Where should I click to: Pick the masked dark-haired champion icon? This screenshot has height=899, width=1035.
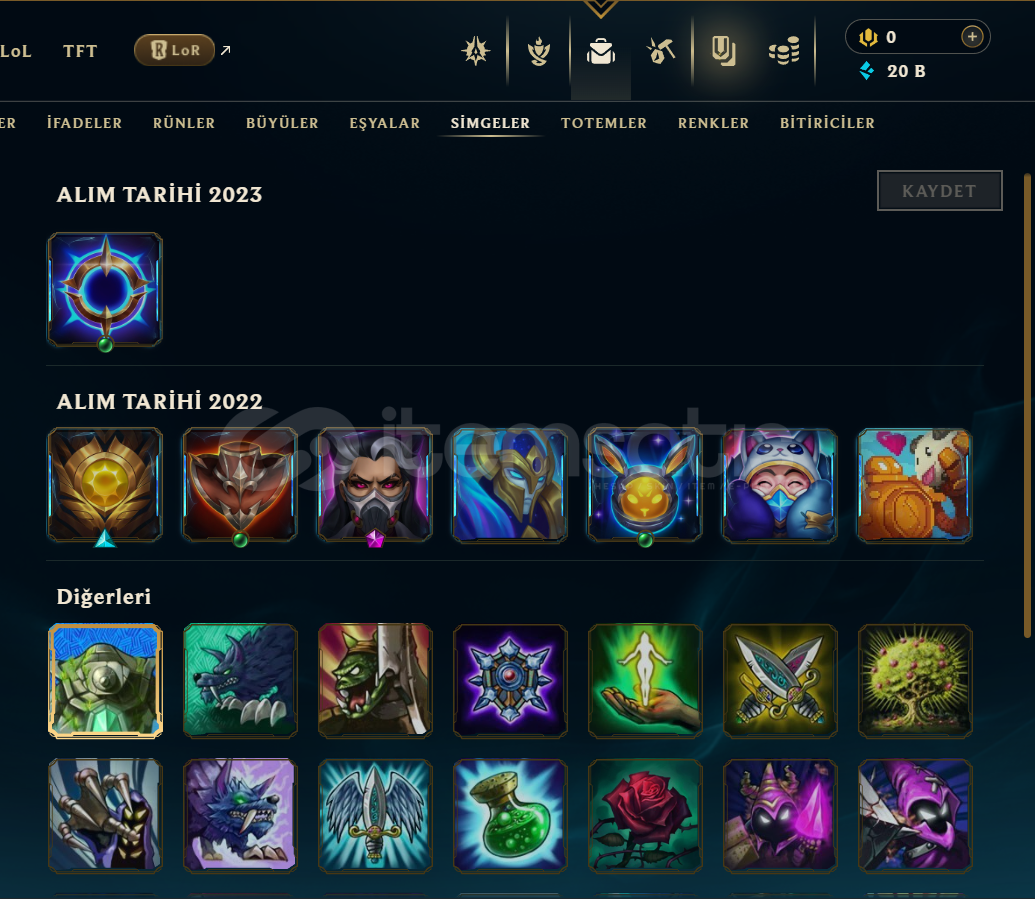[375, 484]
